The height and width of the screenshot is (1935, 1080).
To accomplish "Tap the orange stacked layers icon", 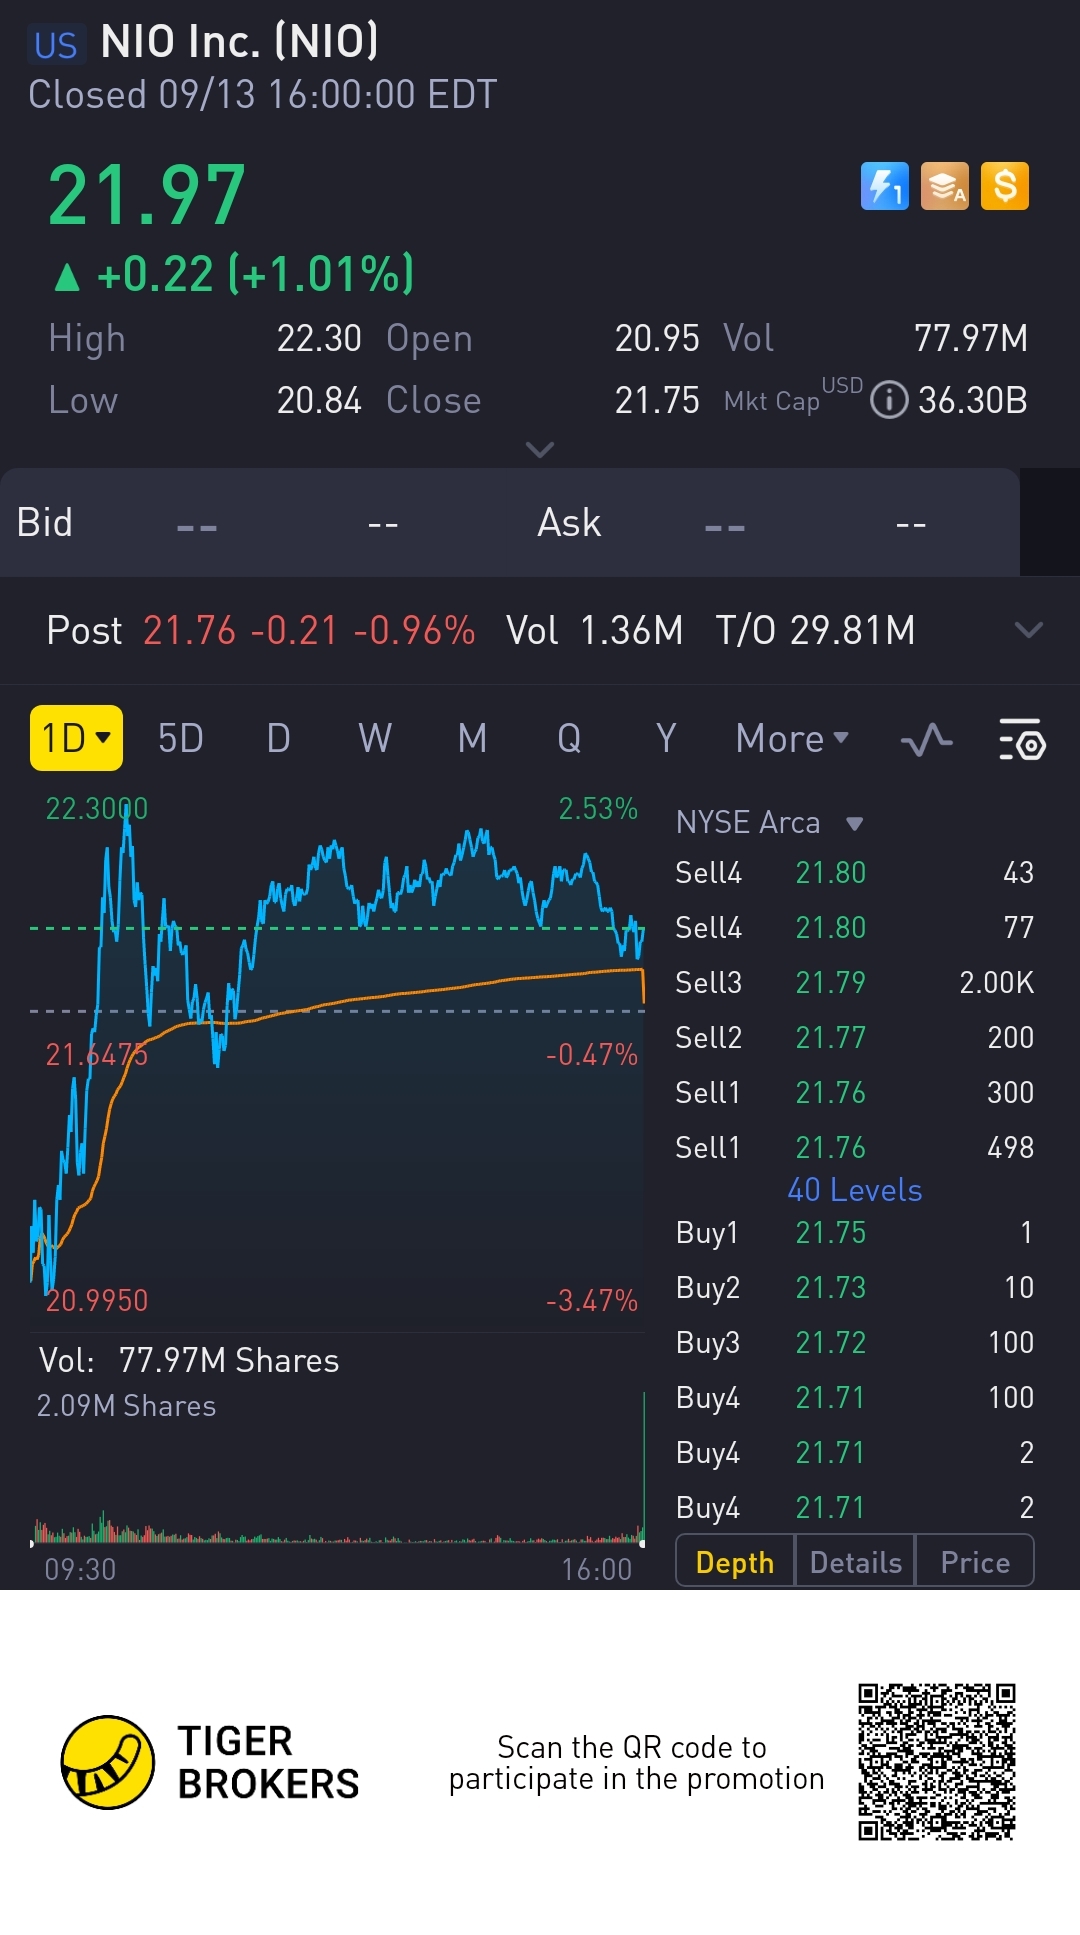I will (944, 186).
